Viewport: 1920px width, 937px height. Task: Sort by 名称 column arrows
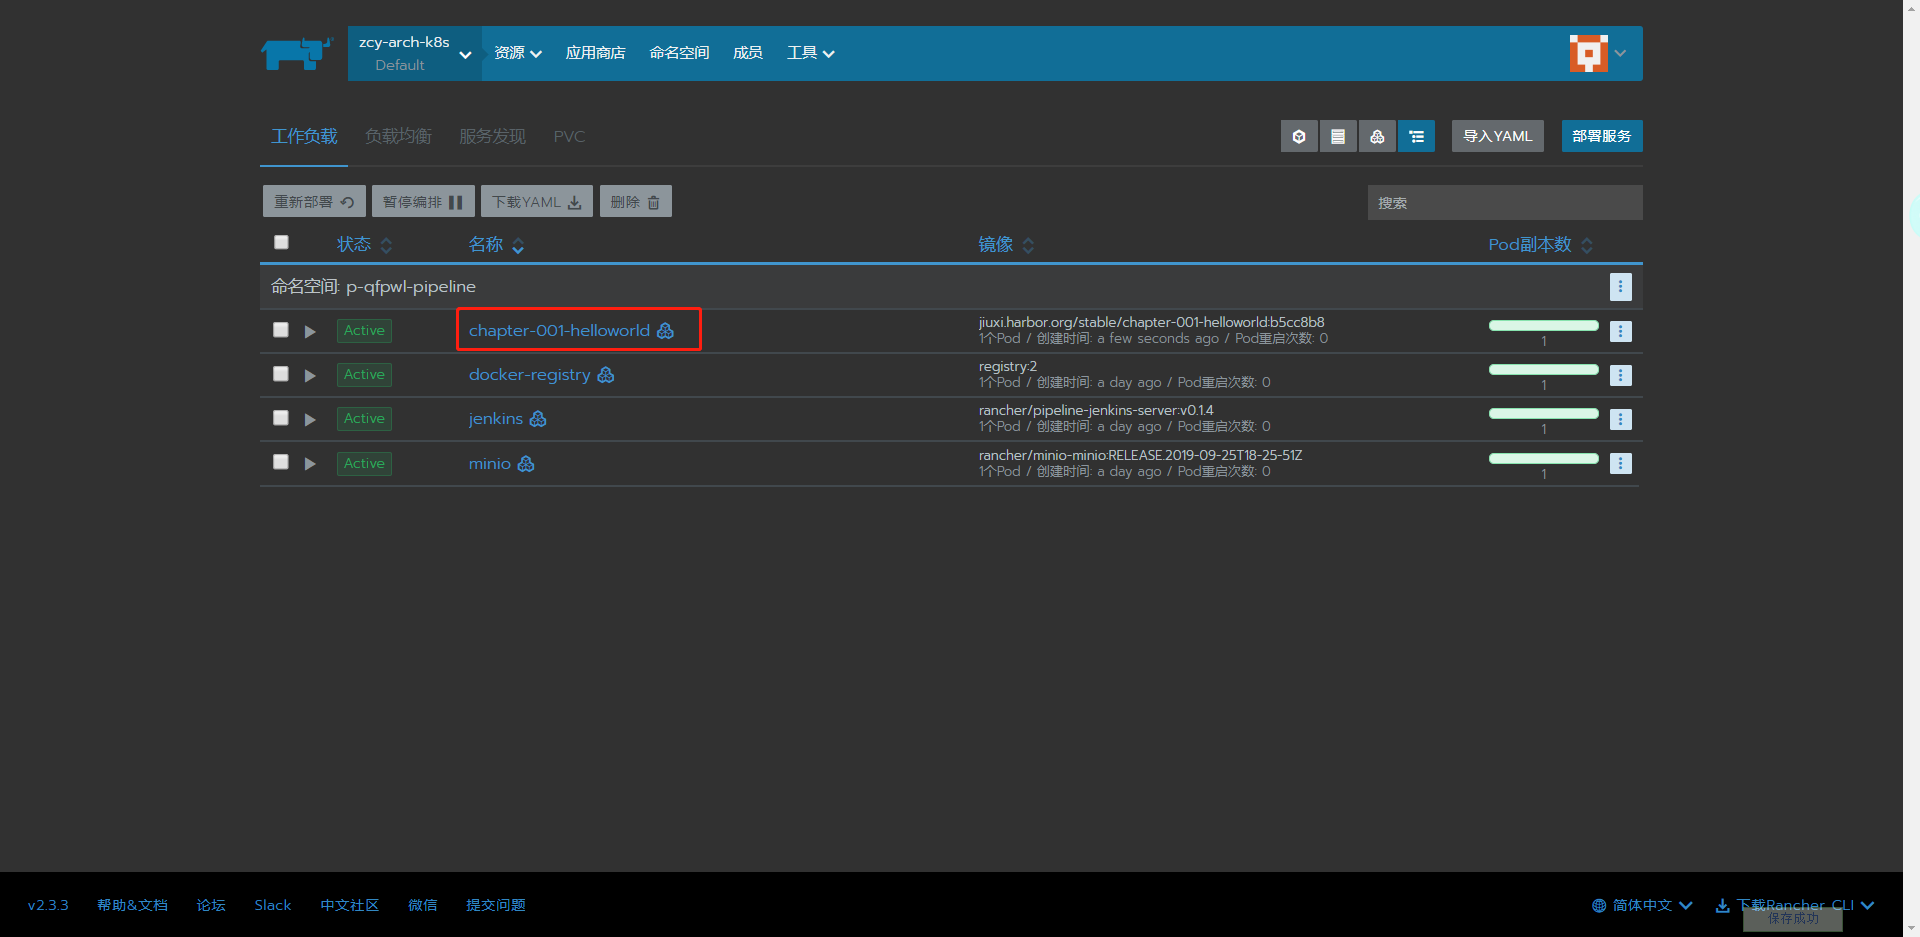pos(518,245)
